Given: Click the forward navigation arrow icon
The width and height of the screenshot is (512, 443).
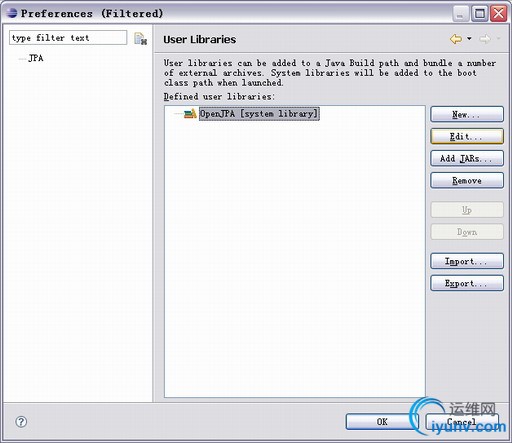Looking at the screenshot, I should coord(485,39).
